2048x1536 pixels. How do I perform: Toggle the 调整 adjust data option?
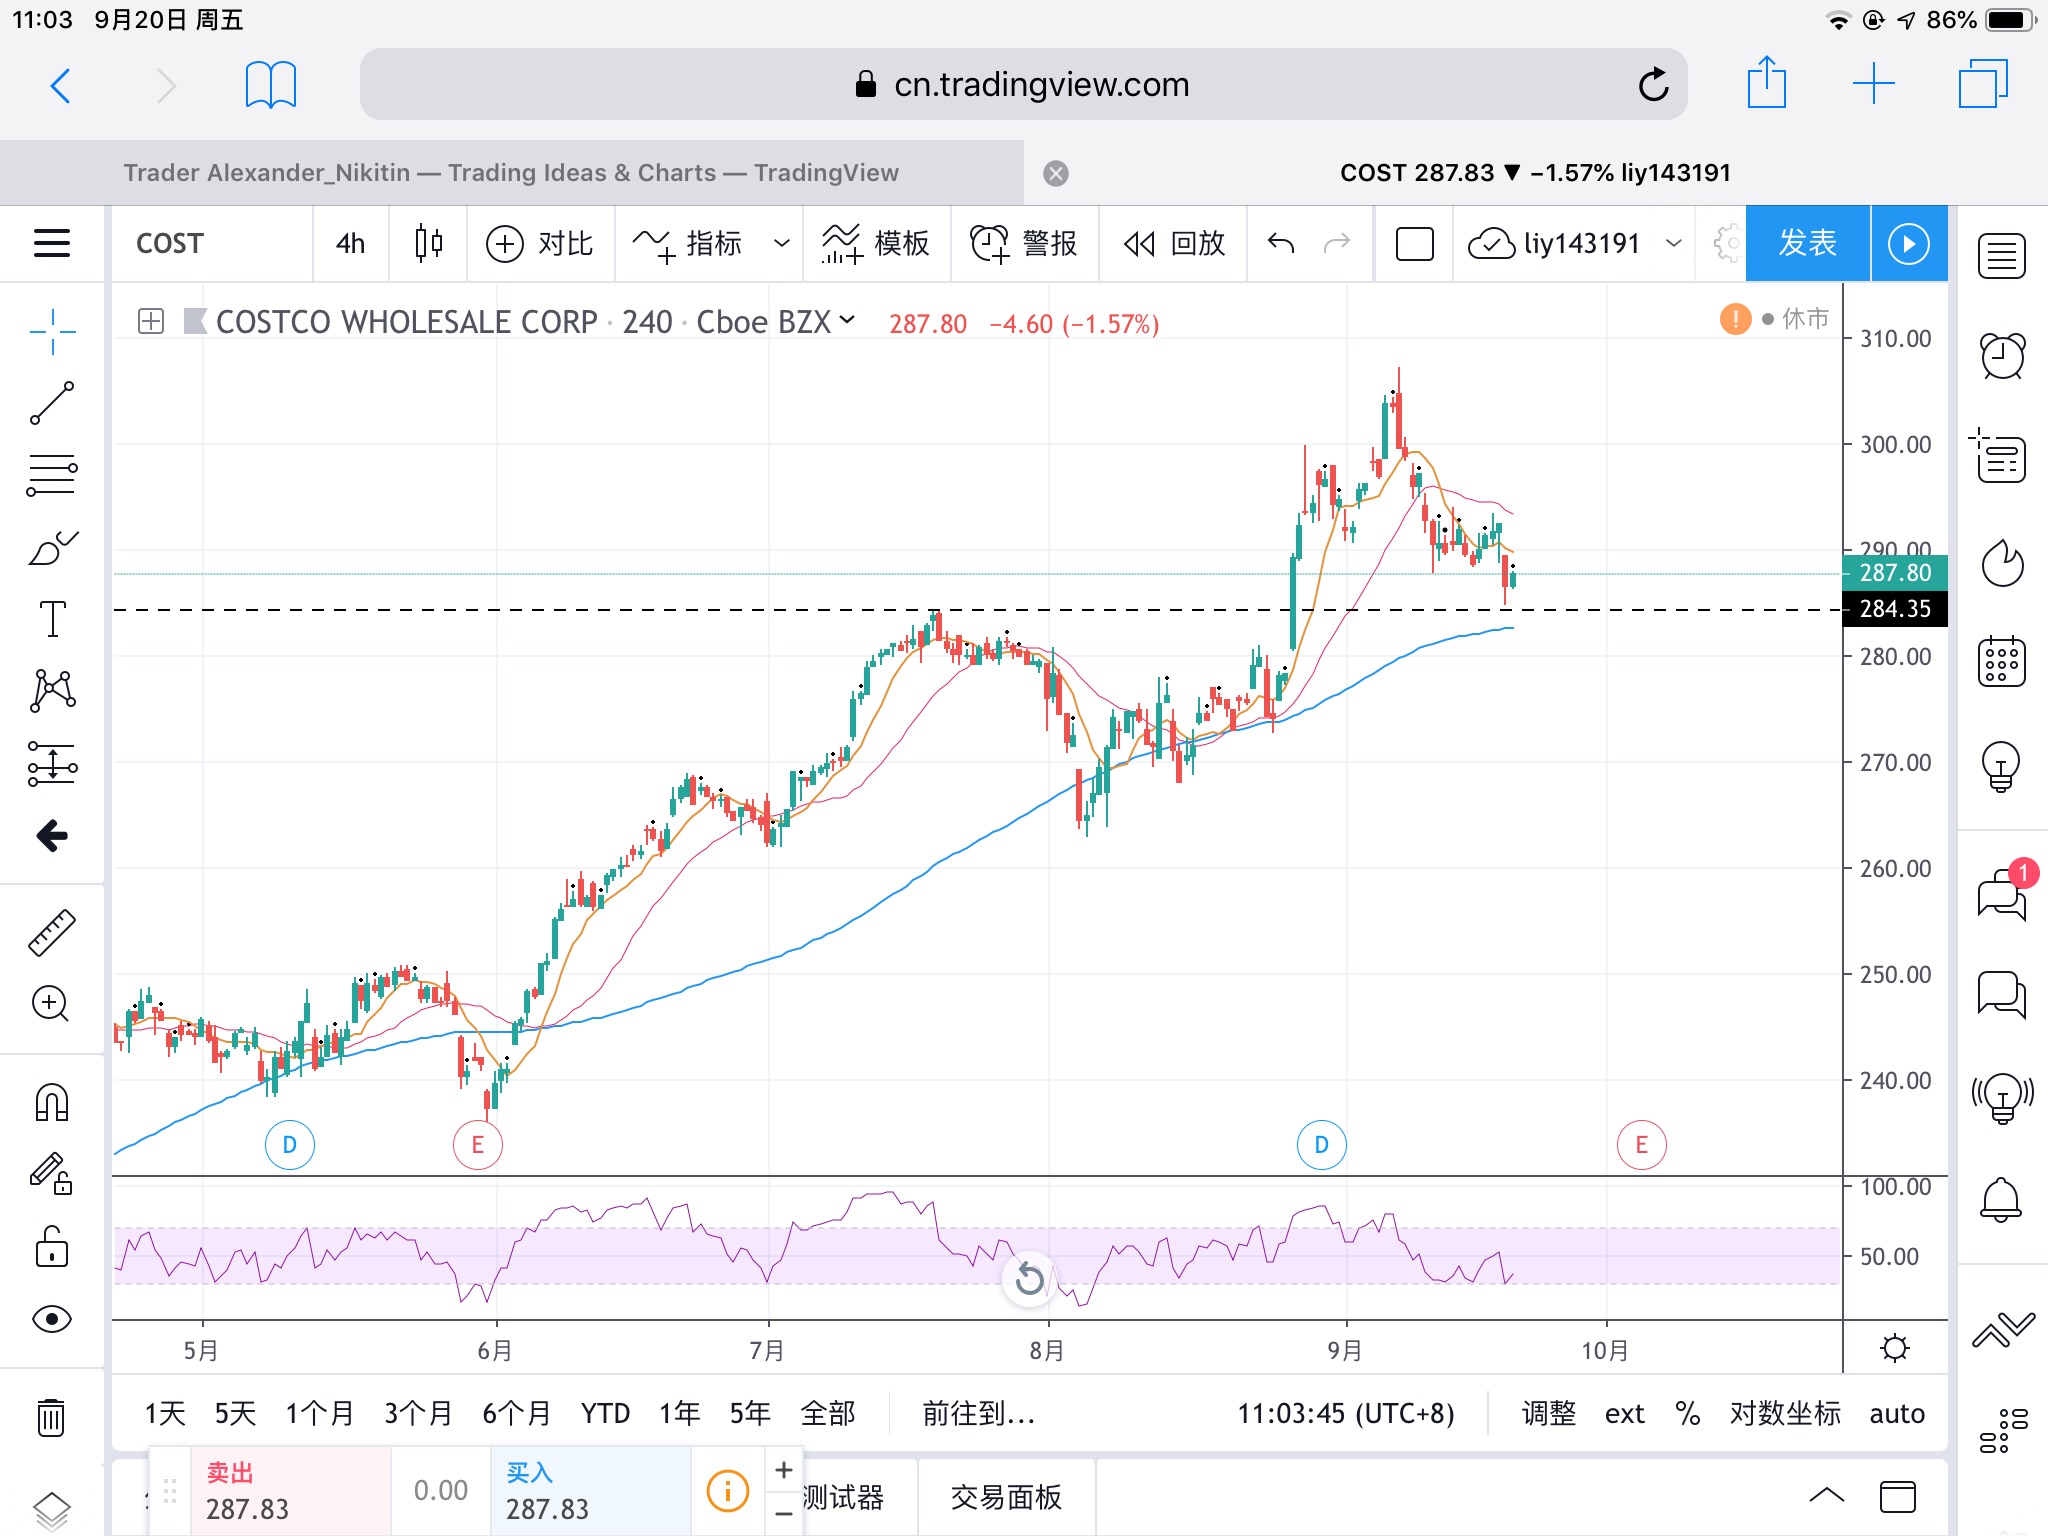tap(1549, 1413)
